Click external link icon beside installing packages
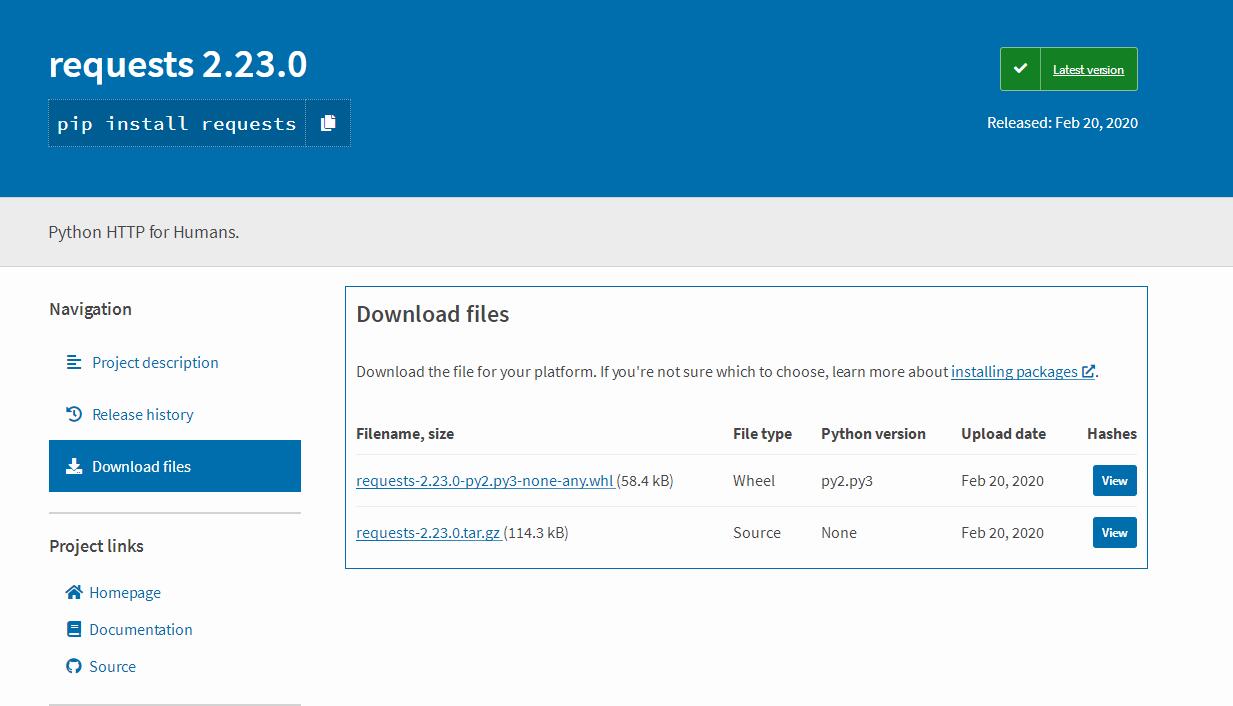The height and width of the screenshot is (706, 1233). [1088, 371]
